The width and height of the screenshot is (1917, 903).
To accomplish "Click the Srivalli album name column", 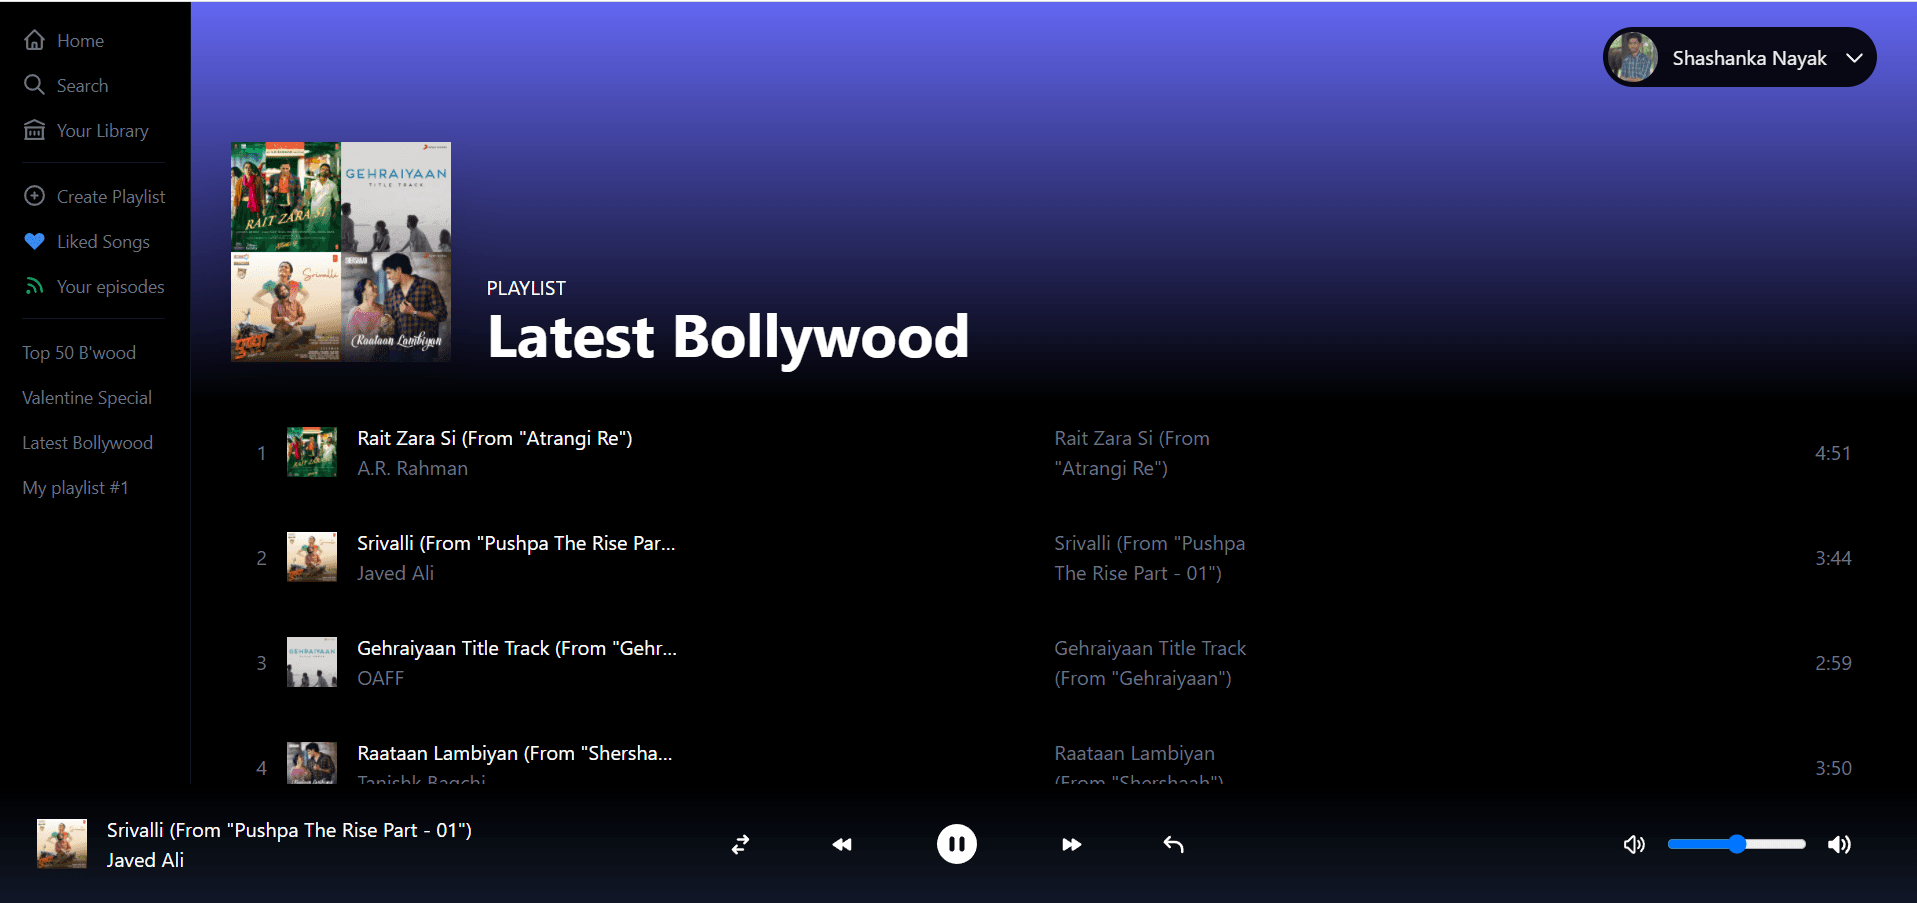I will point(1149,558).
